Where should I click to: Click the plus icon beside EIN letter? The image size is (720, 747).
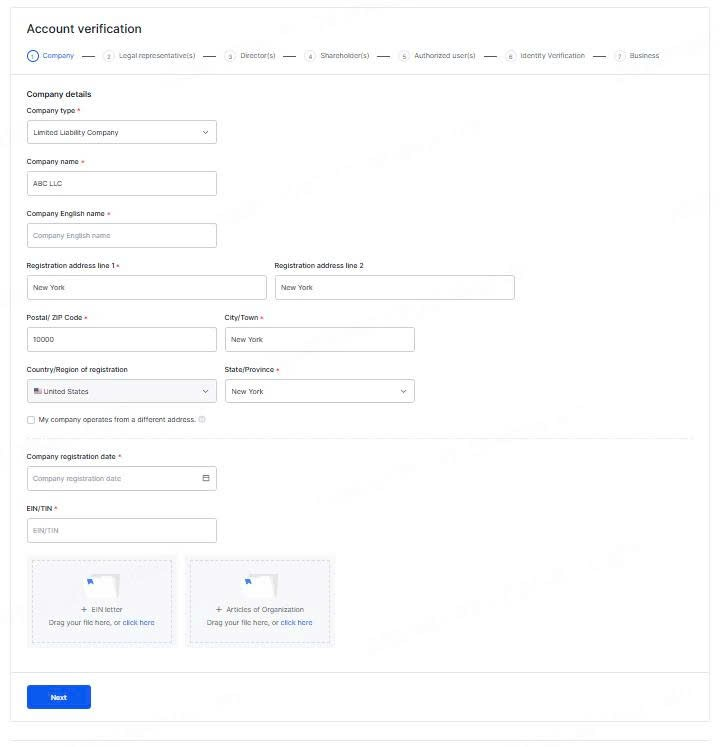84,609
